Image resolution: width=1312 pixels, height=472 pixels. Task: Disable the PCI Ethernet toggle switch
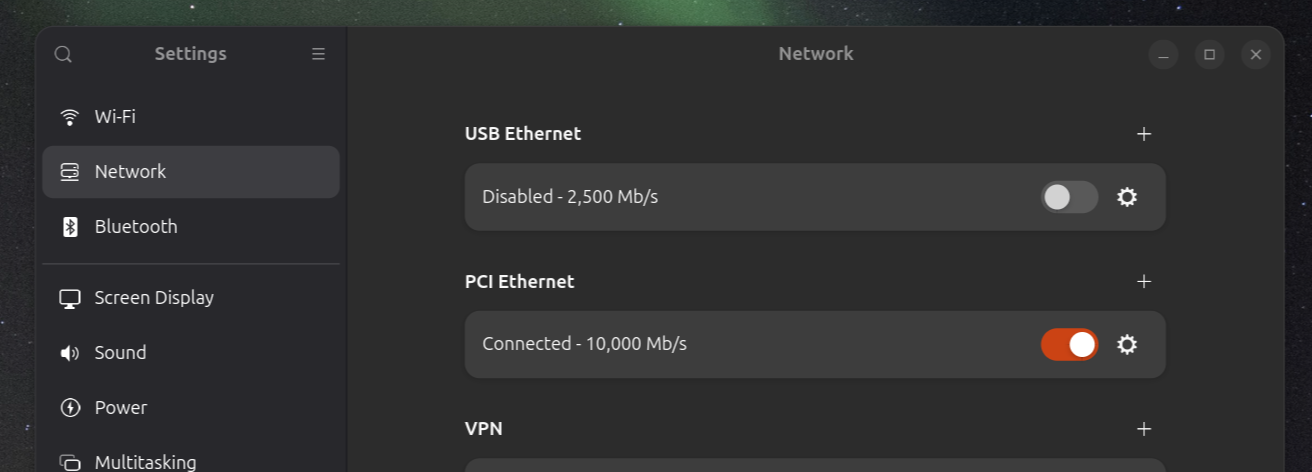click(x=1069, y=345)
